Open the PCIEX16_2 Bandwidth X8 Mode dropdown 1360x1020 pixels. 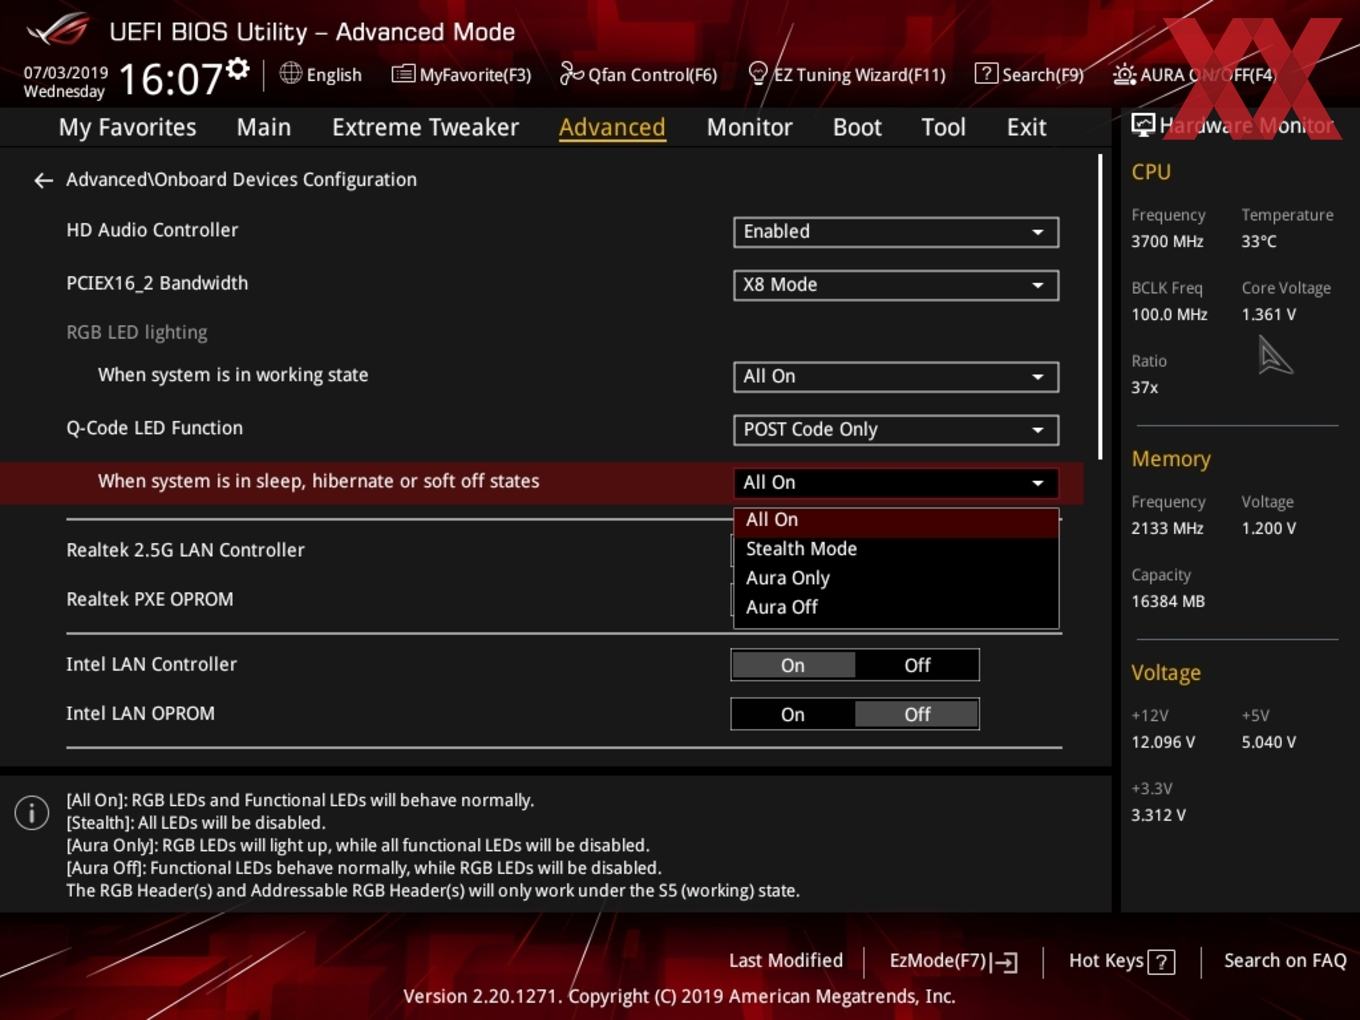[896, 285]
